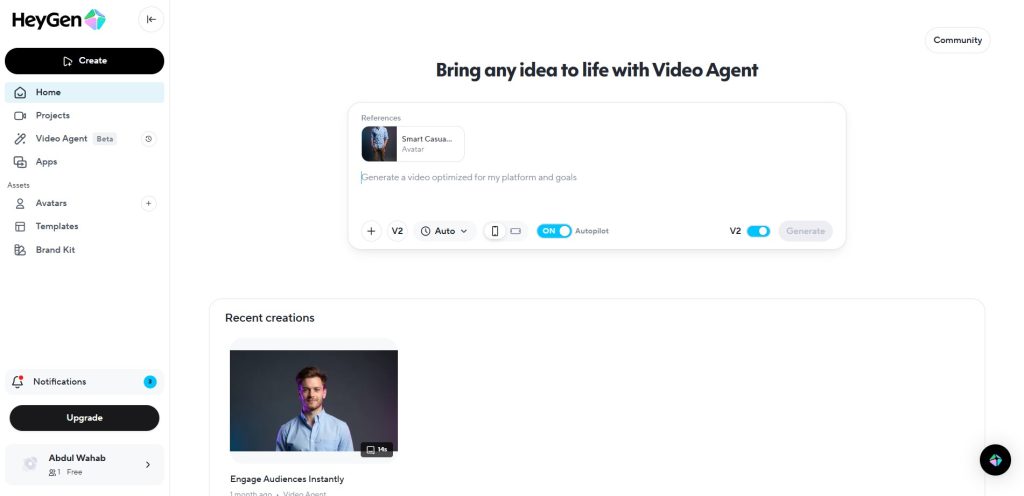Viewport: 1024px width, 496px height.
Task: Select the landscape orientation icon
Action: click(x=516, y=231)
